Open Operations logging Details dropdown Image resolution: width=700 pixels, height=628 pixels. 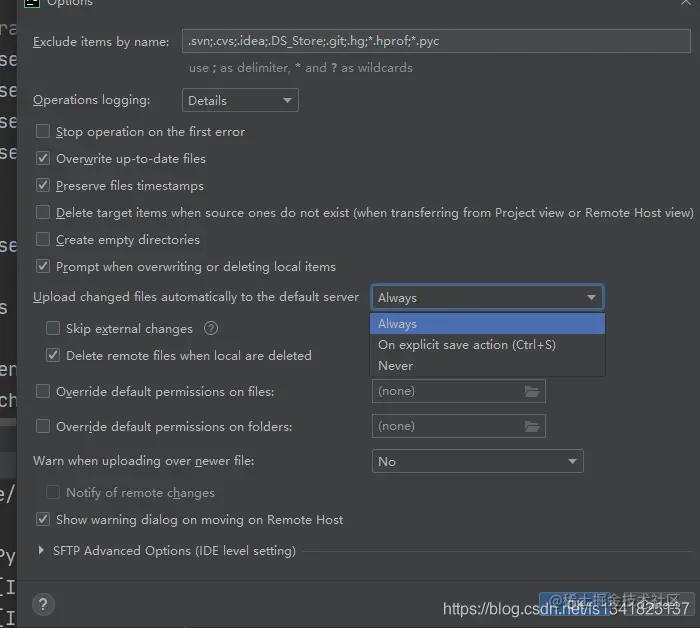click(240, 100)
